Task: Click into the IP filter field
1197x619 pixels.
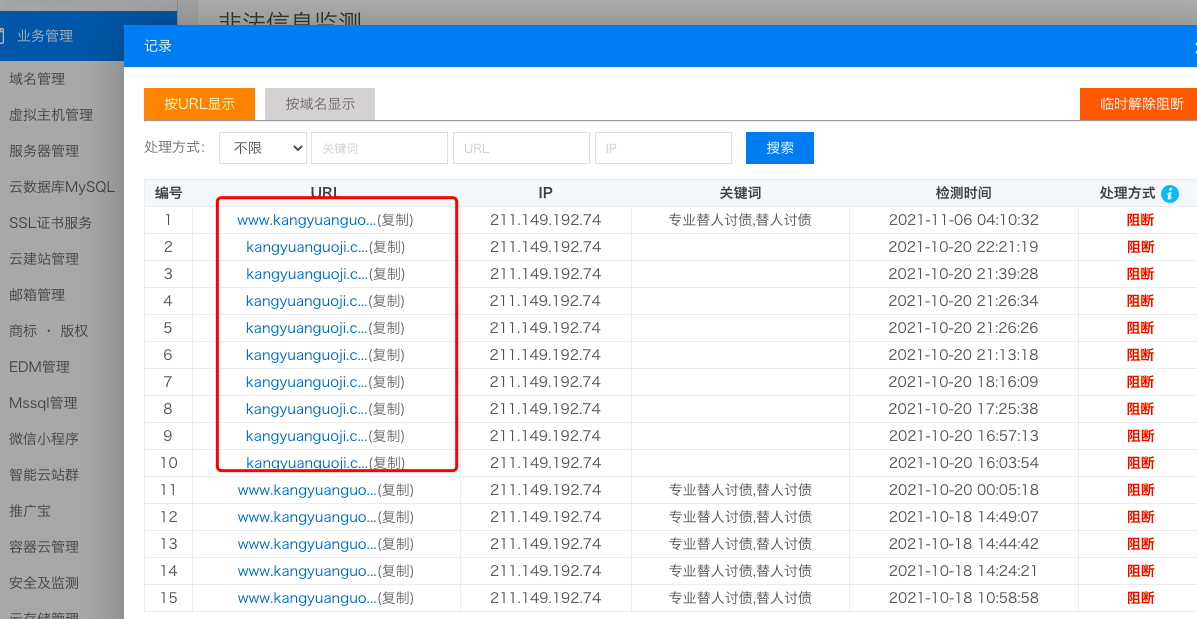Action: [x=663, y=148]
